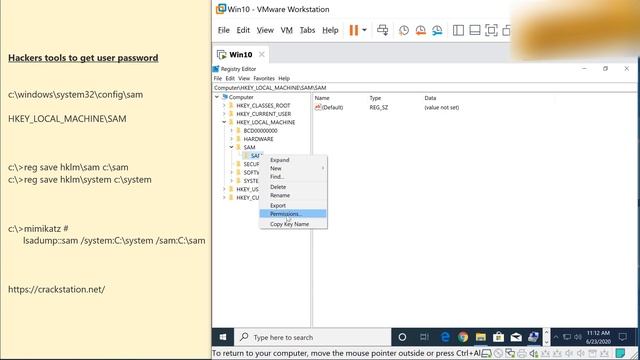Open the Registry Editor View menu
Screen dimensions: 640x360
point(244,78)
